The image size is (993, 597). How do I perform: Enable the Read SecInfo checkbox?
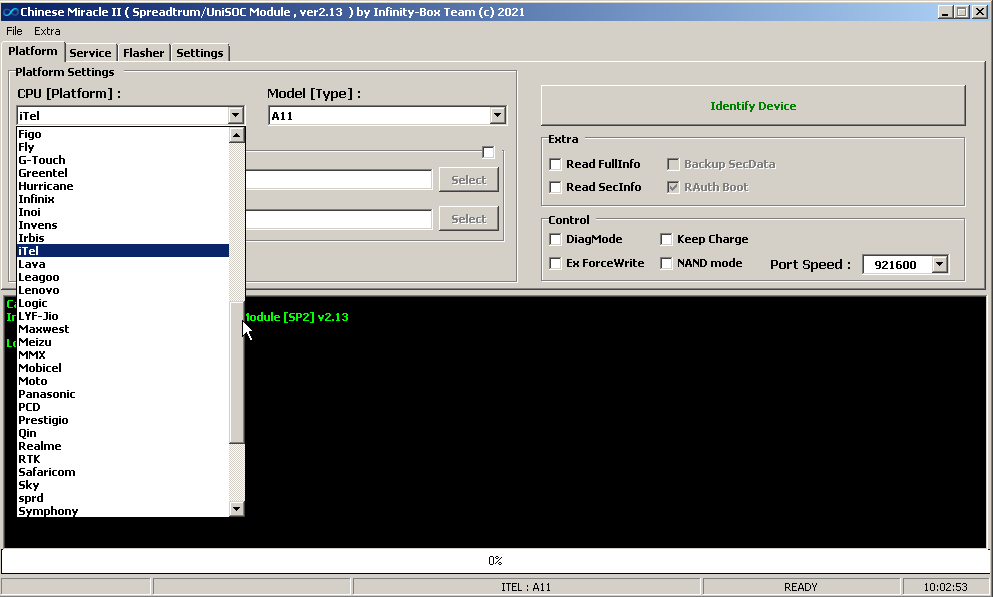[555, 187]
